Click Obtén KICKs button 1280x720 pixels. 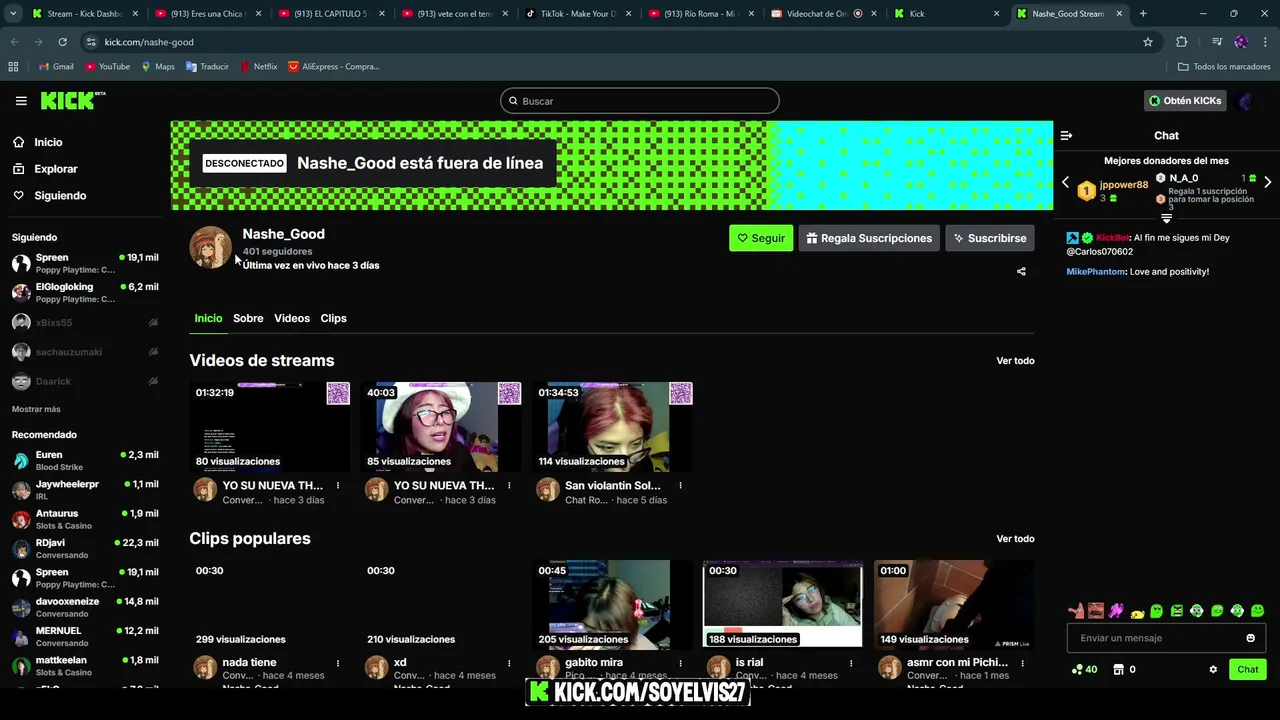point(1185,101)
